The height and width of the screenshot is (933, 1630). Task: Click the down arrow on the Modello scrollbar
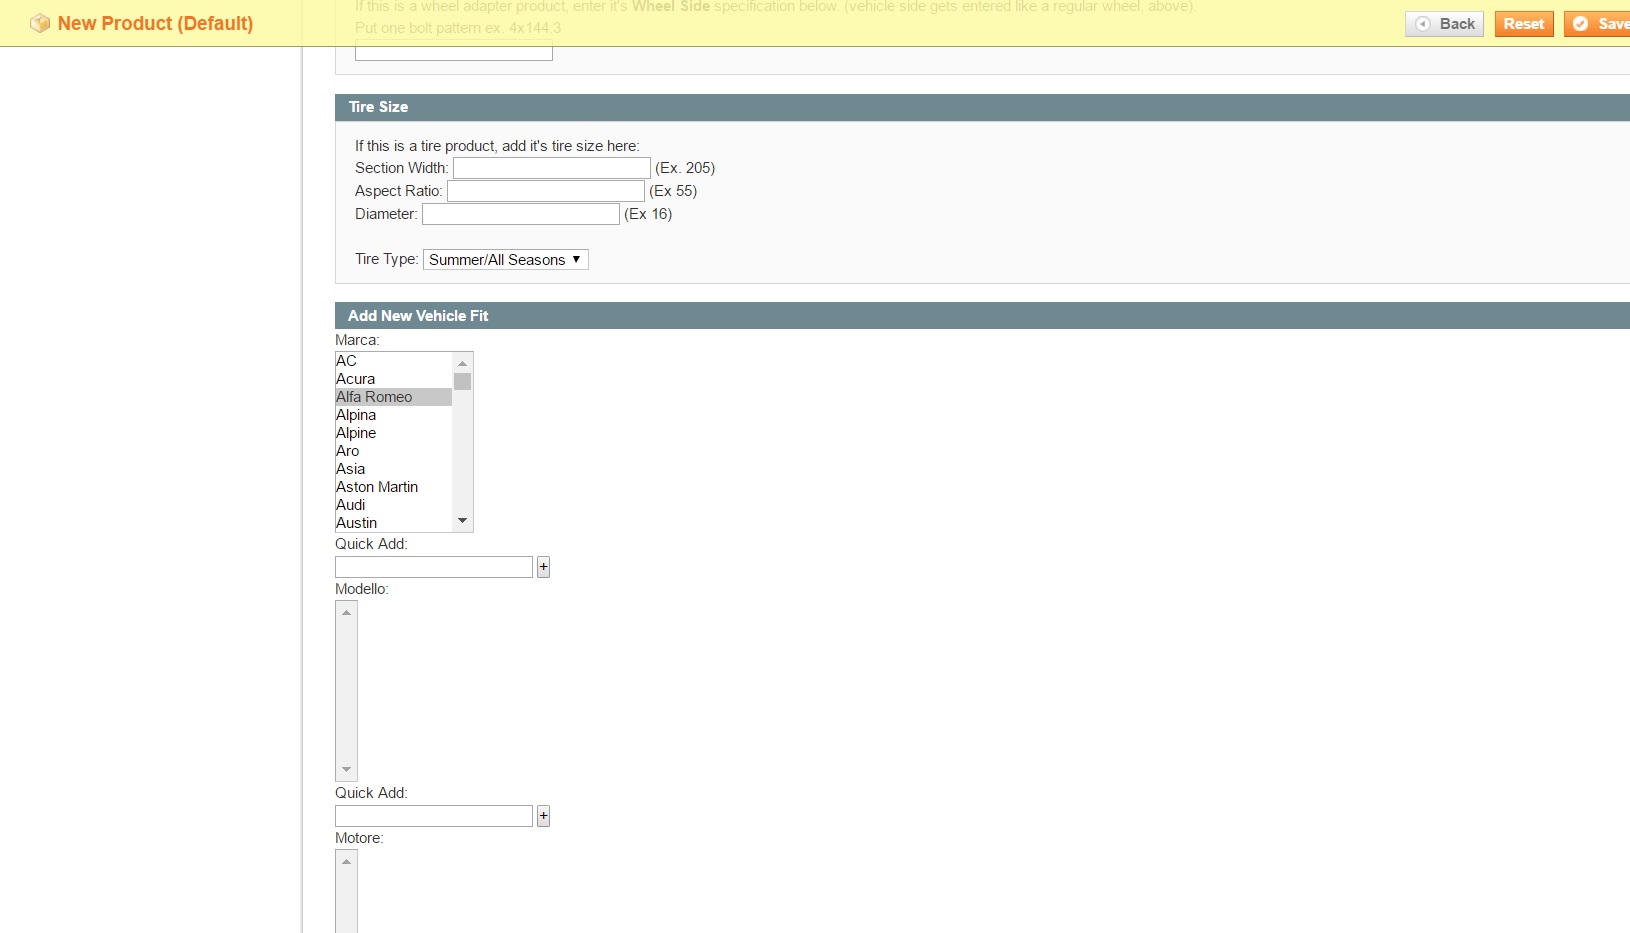tap(345, 770)
